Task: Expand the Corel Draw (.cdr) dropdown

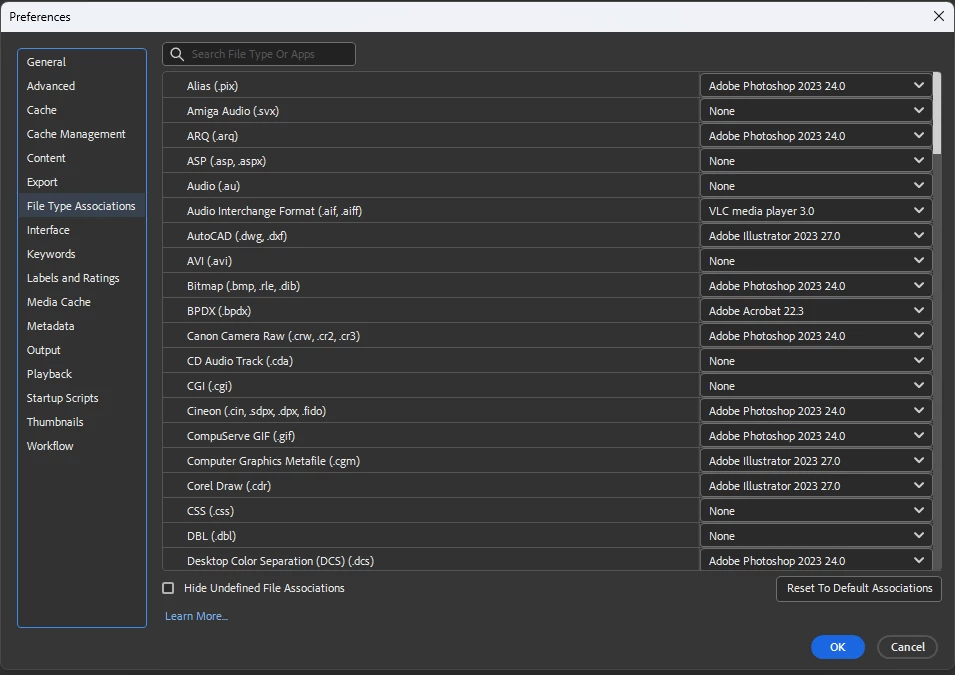Action: 816,486
